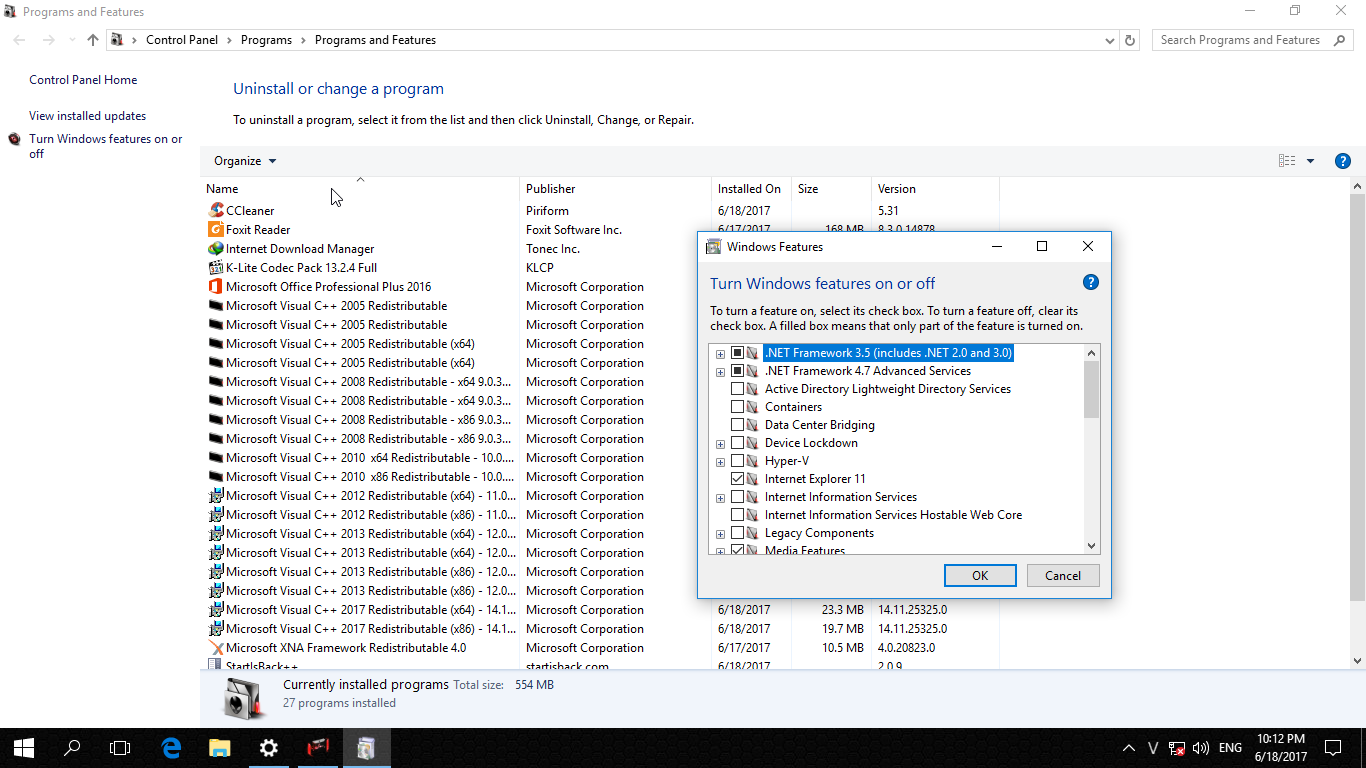Image resolution: width=1366 pixels, height=768 pixels.
Task: Click the K-Lite Codec Pack icon
Action: (216, 268)
